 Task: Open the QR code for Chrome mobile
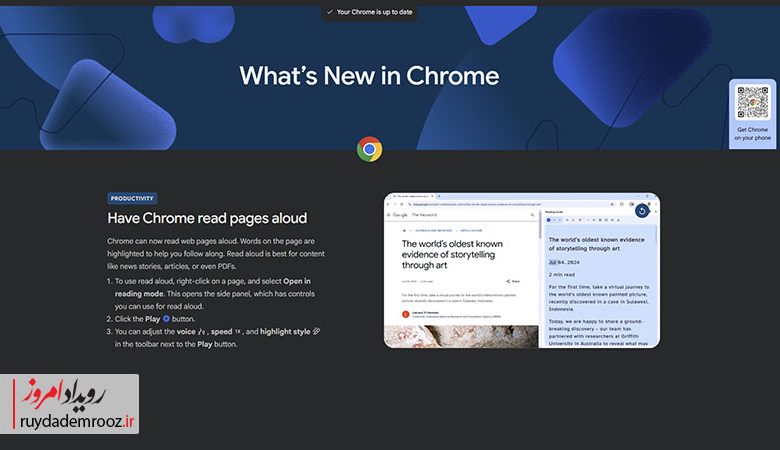tap(753, 102)
